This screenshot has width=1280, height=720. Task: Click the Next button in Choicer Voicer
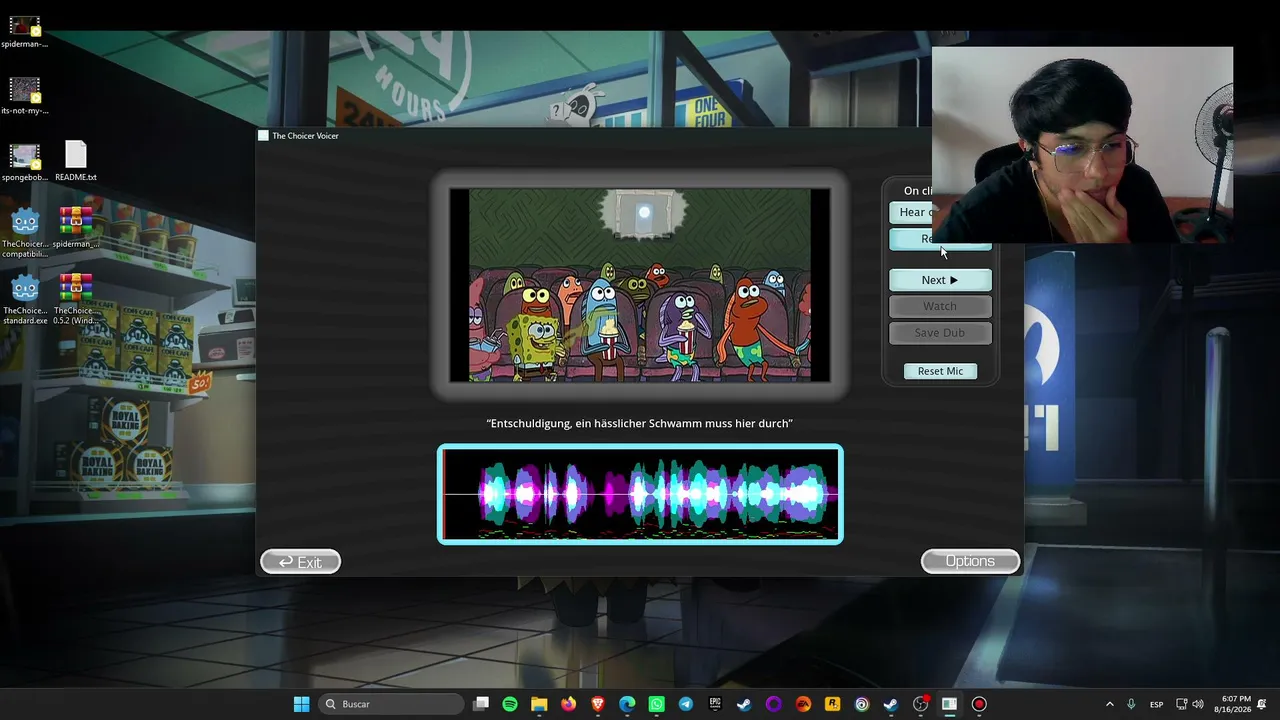tap(940, 280)
